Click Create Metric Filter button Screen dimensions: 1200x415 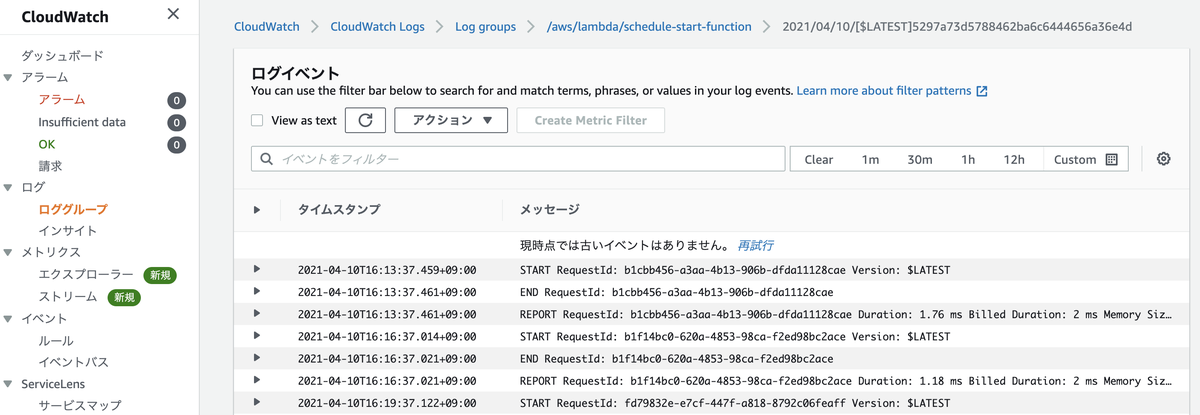(x=591, y=120)
